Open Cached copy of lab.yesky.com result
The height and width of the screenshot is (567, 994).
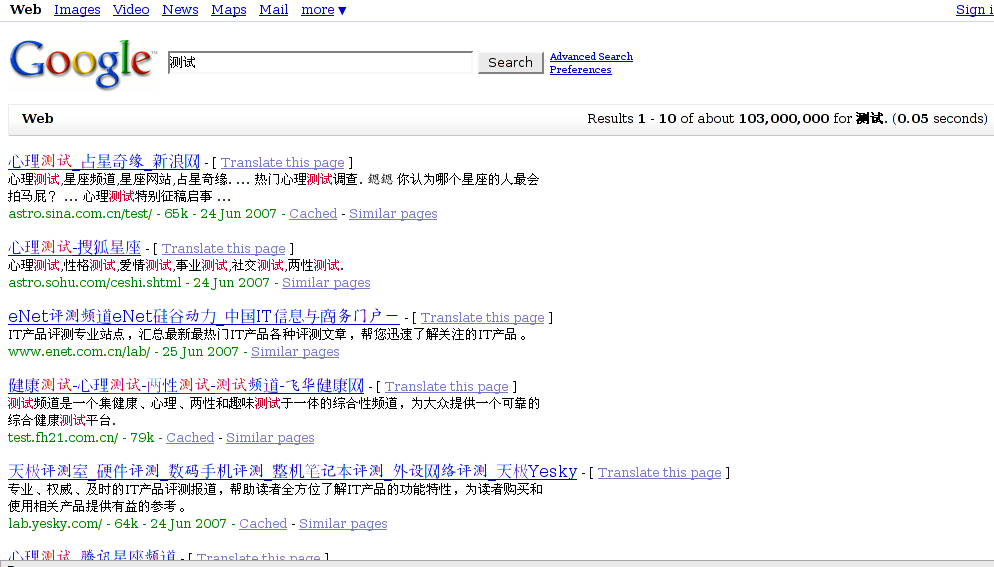click(263, 523)
